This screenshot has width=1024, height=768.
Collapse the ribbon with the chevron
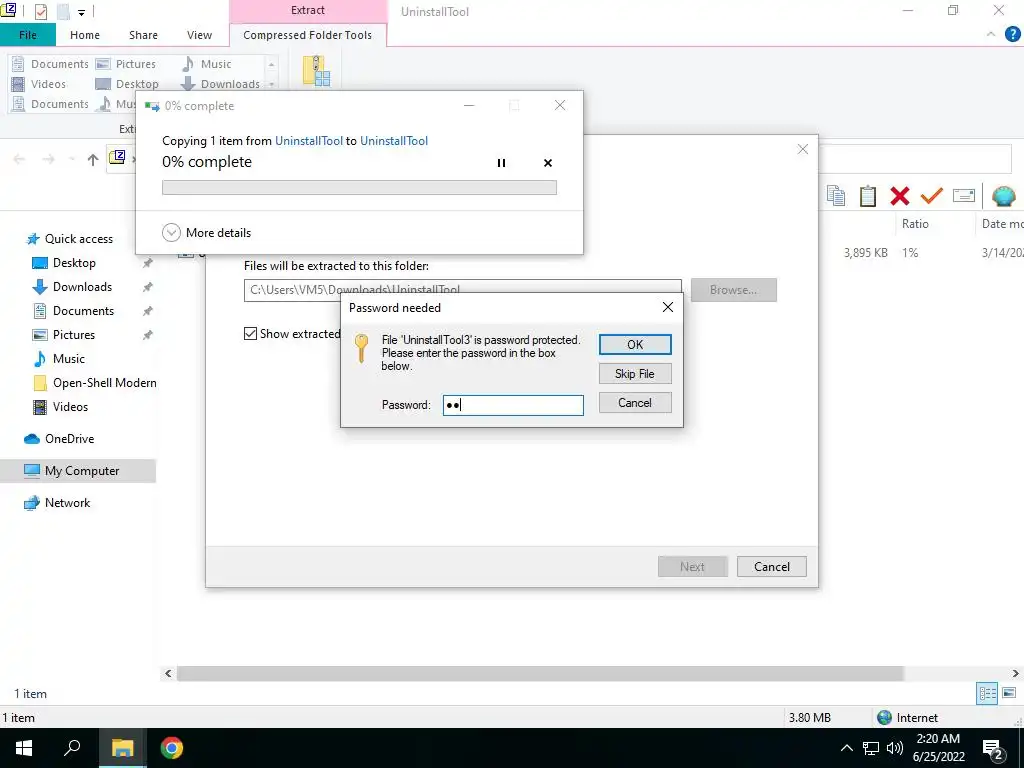[x=991, y=35]
